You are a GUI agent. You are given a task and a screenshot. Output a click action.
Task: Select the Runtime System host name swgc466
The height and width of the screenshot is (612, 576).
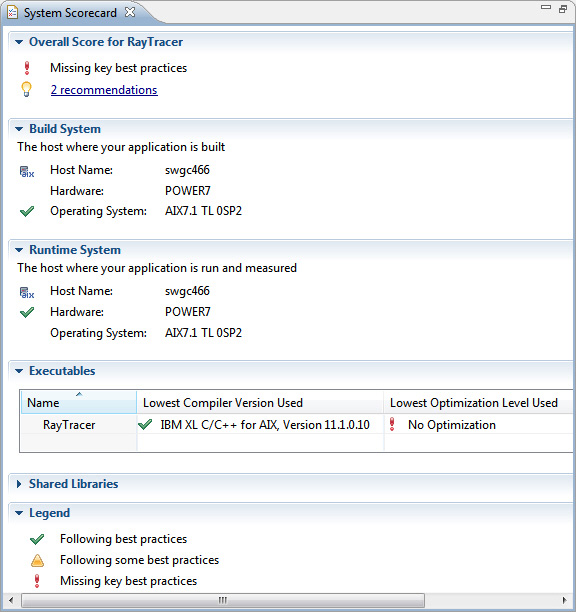(187, 291)
